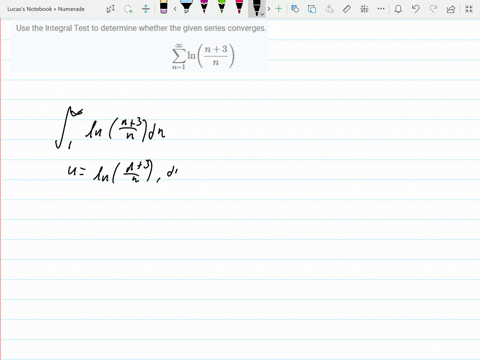This screenshot has height=360, width=480.
Task: Undo the last ink stroke
Action: (416, 9)
